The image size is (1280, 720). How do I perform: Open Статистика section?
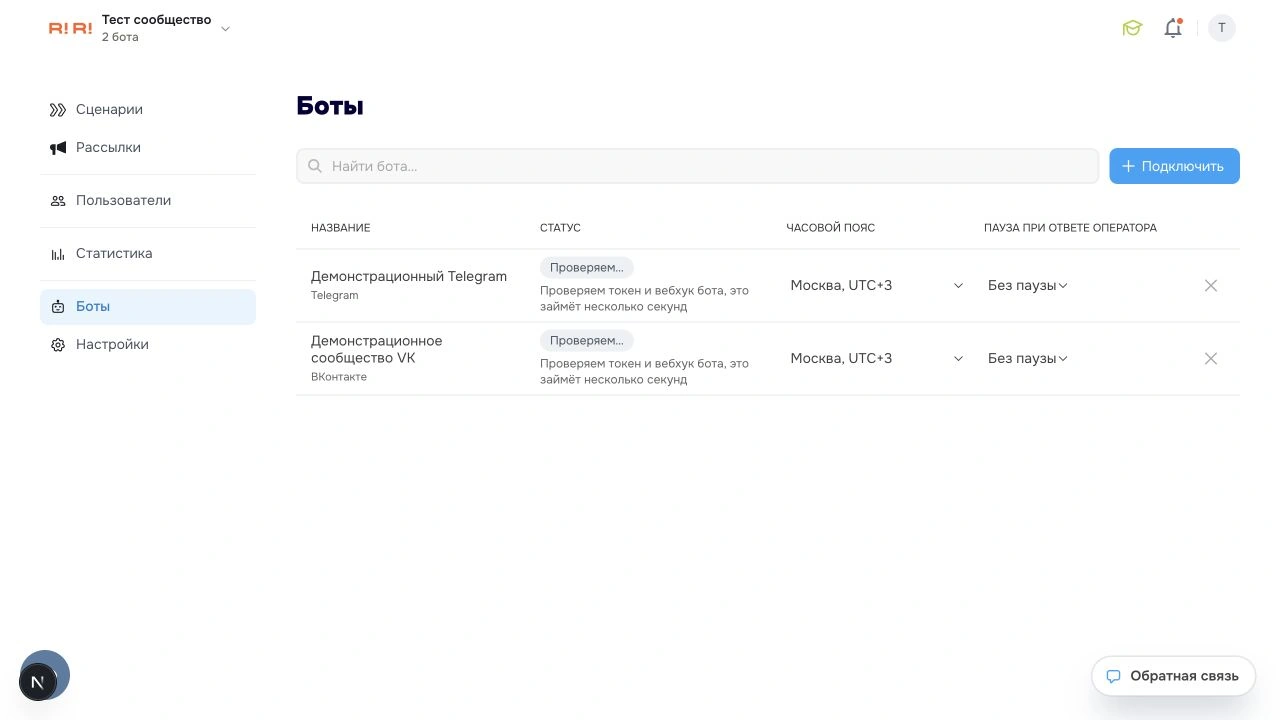point(148,254)
